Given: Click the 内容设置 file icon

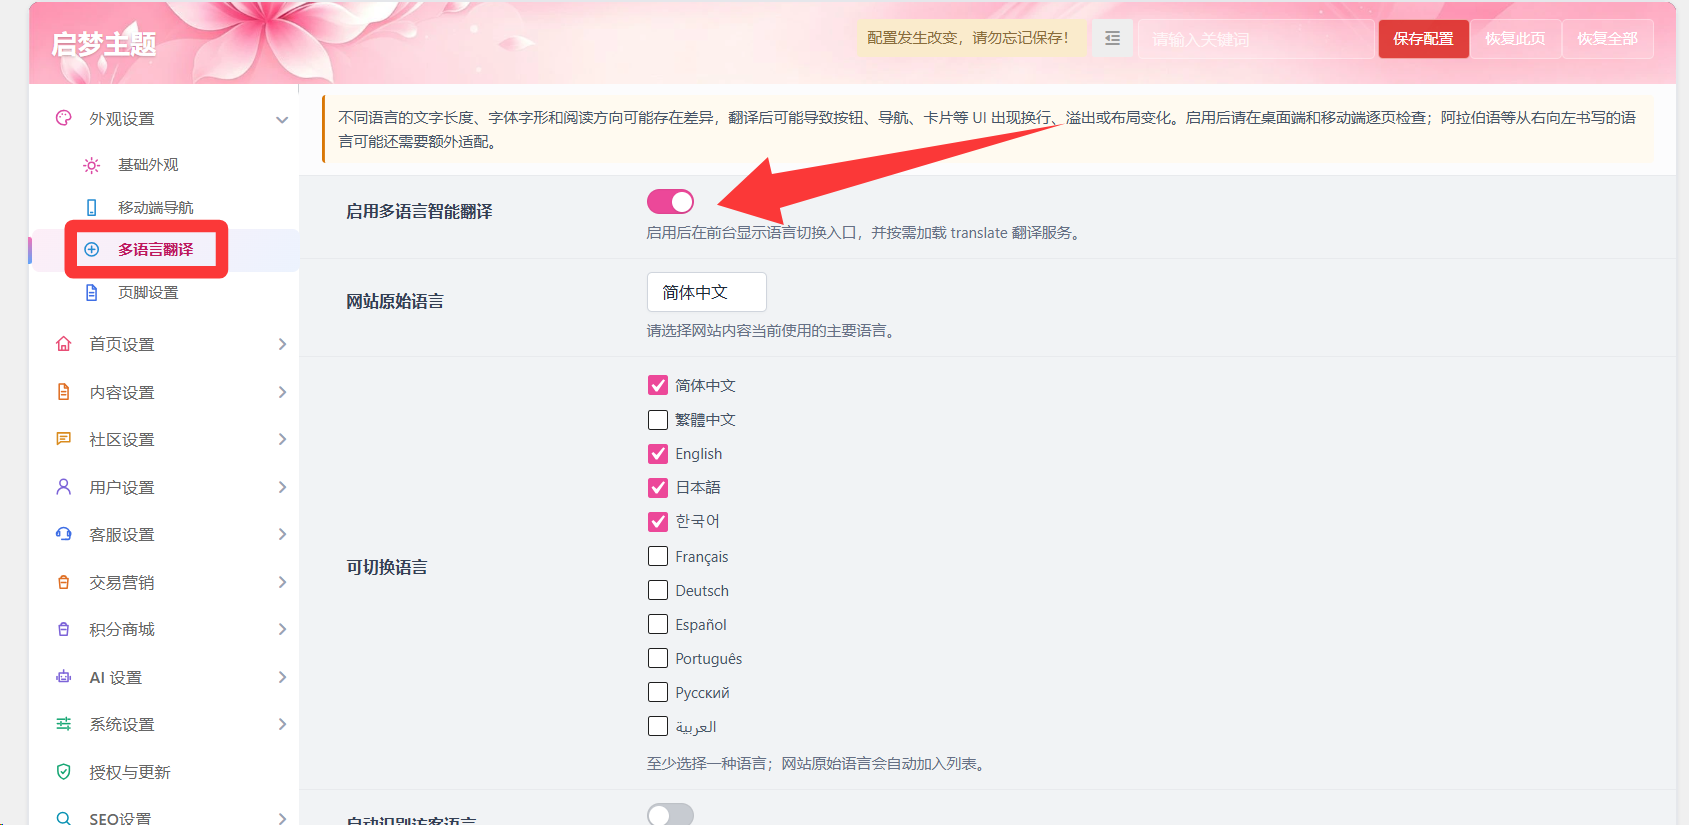Looking at the screenshot, I should 64,392.
